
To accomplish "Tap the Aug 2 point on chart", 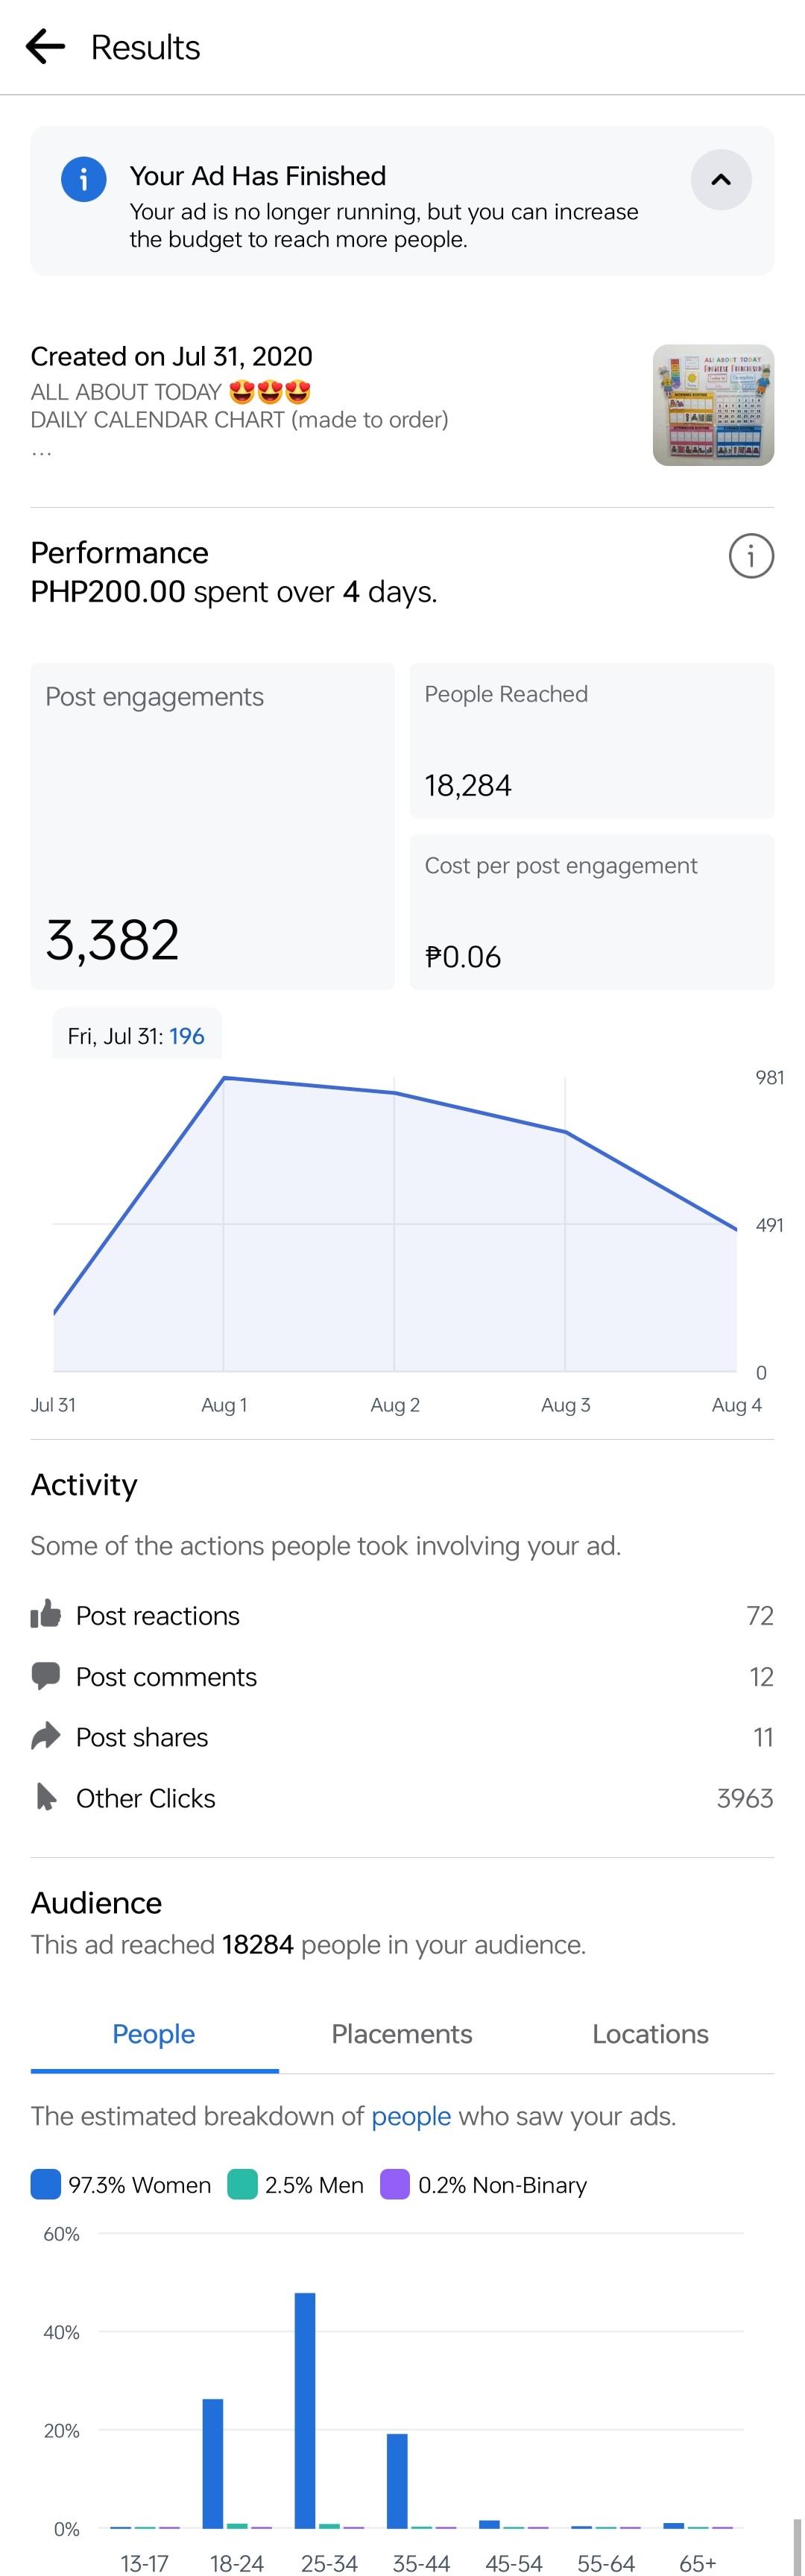I will tap(395, 1093).
